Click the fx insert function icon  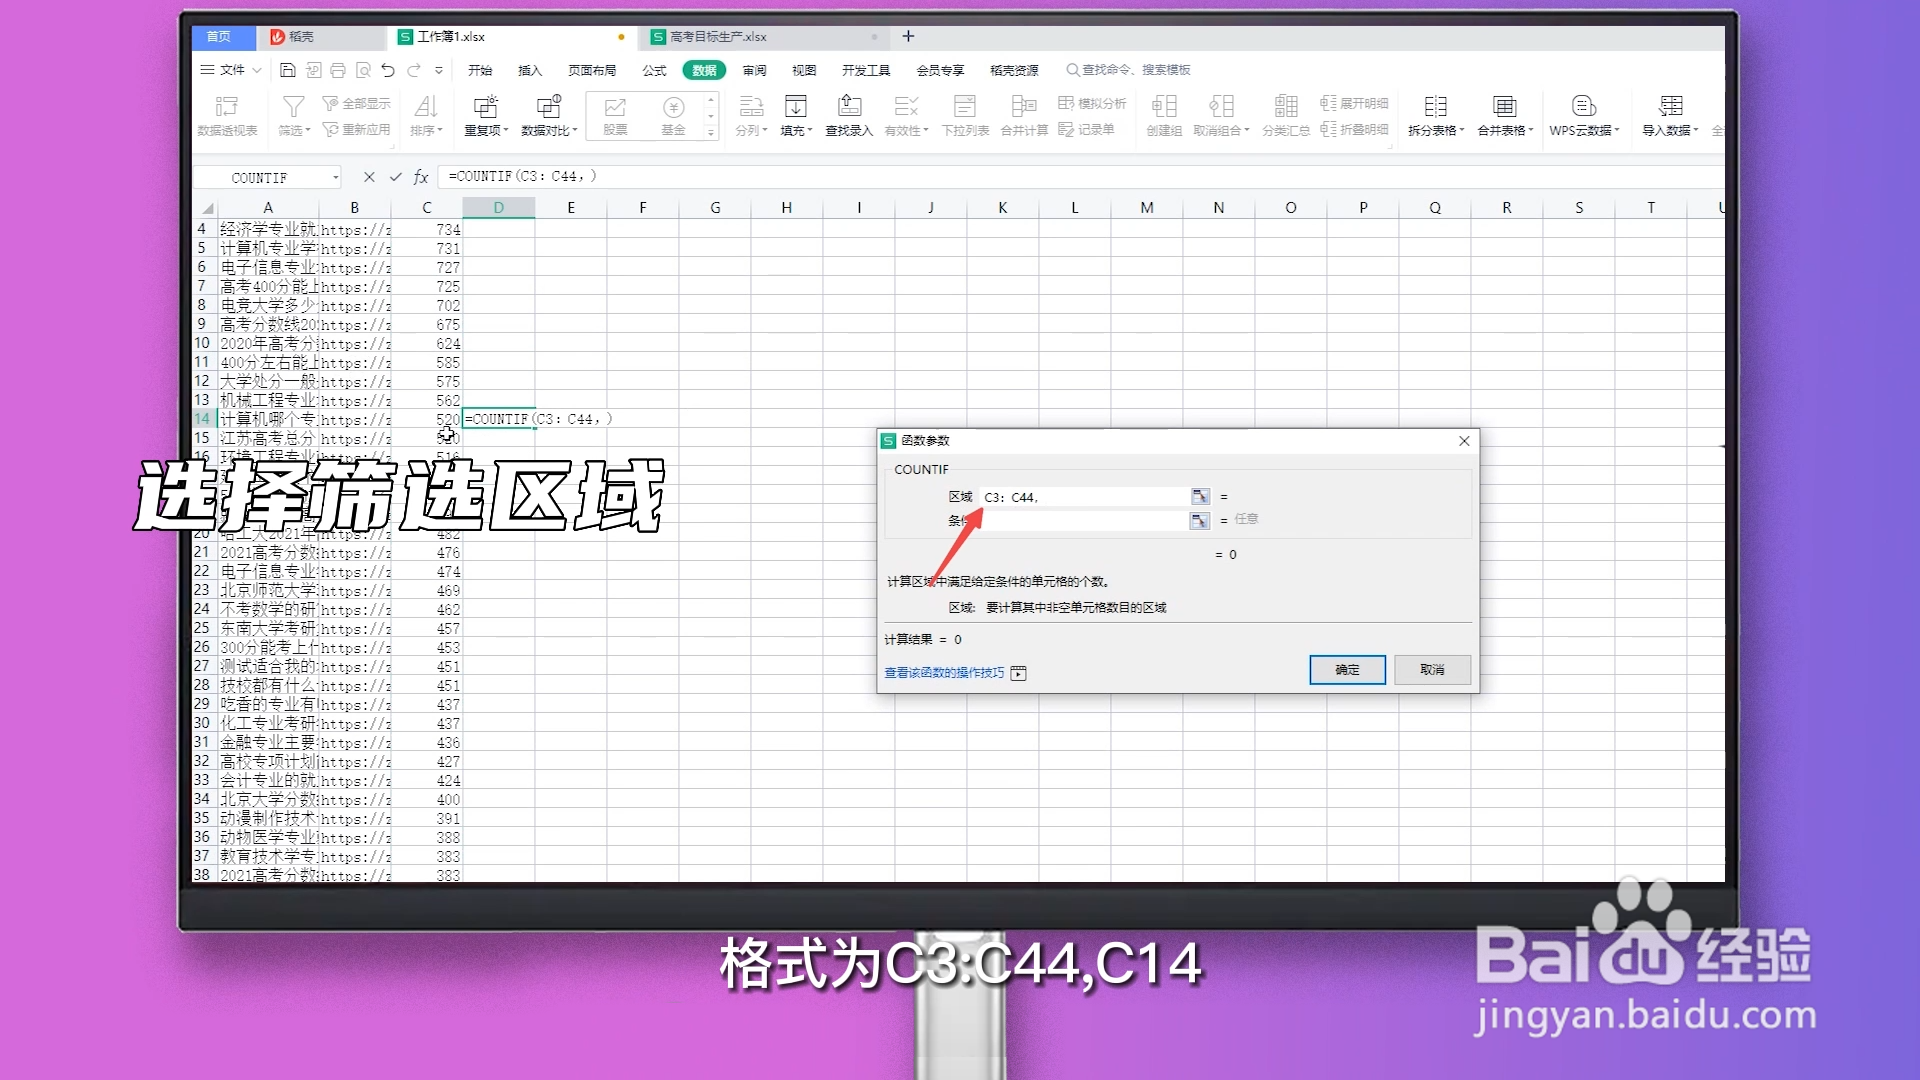(x=419, y=176)
